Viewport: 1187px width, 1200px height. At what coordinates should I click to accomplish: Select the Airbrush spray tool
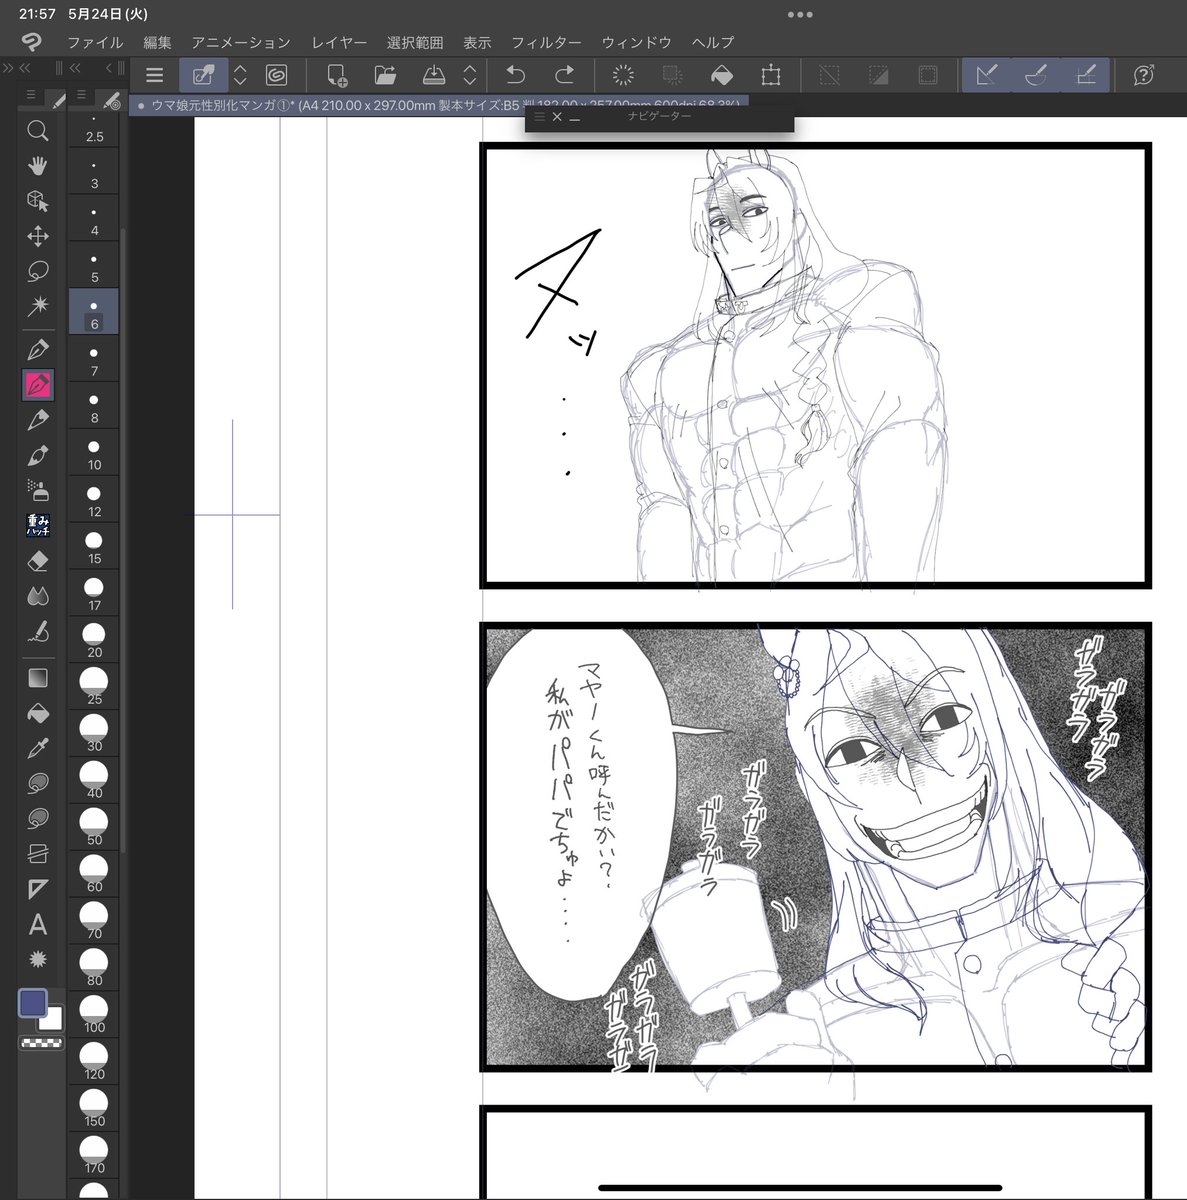[x=38, y=491]
